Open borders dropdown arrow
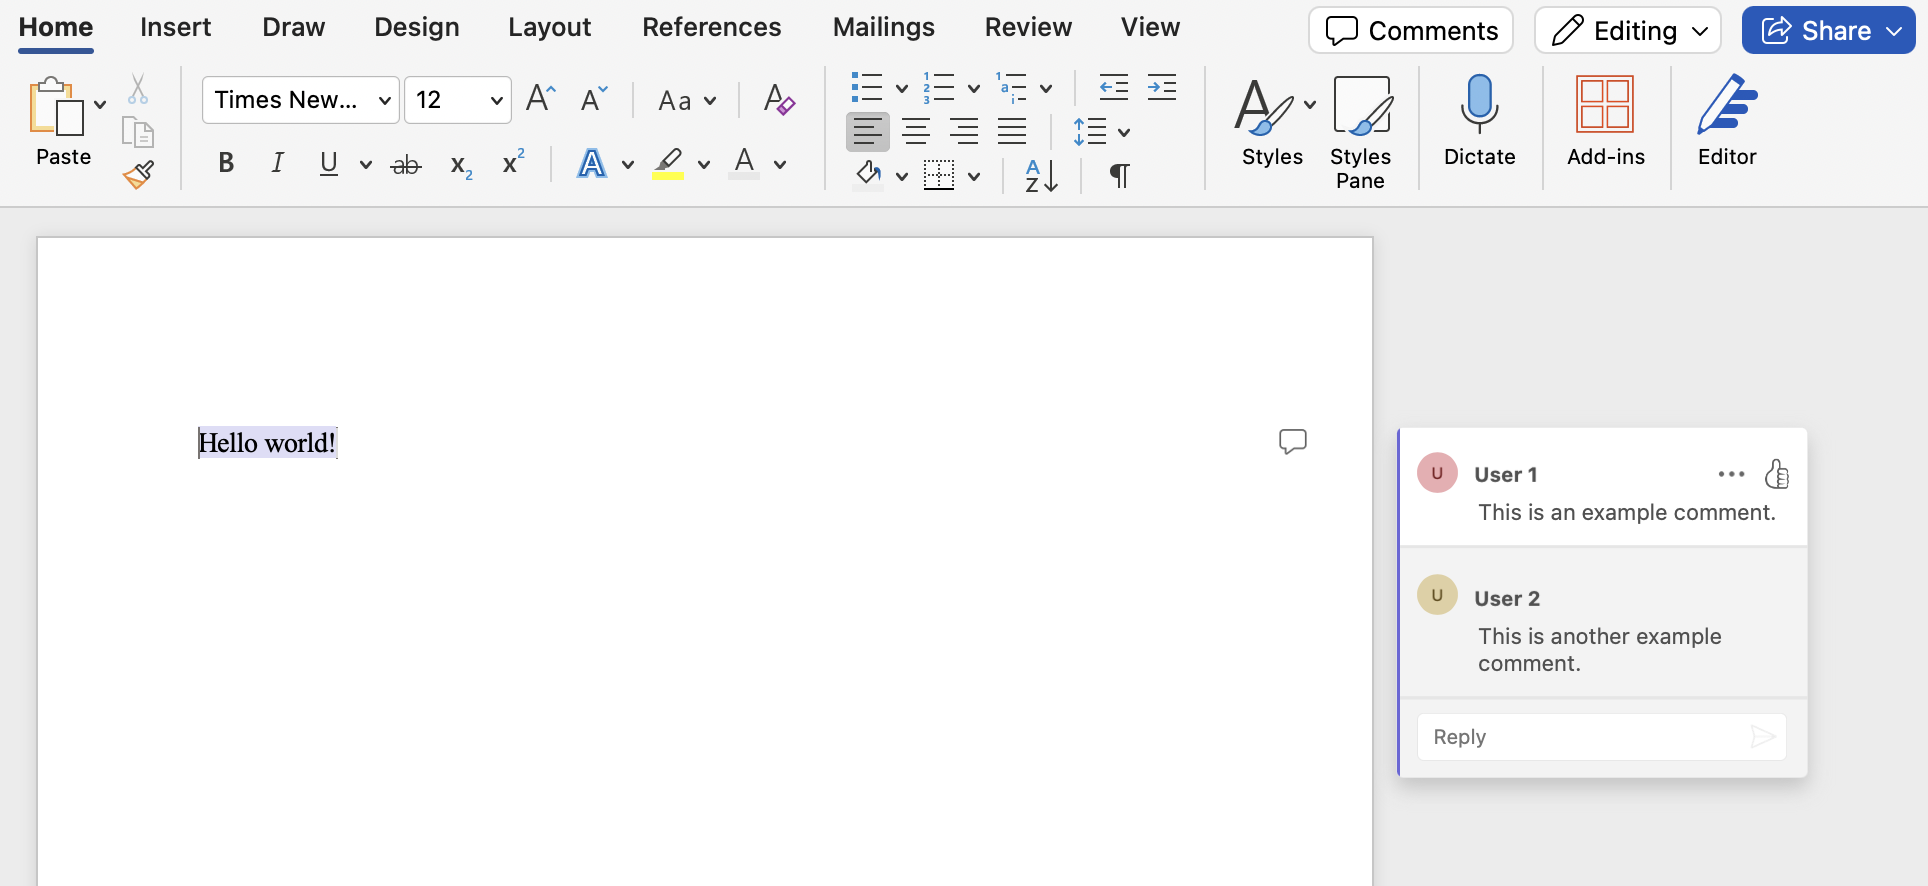This screenshot has height=886, width=1928. (974, 177)
